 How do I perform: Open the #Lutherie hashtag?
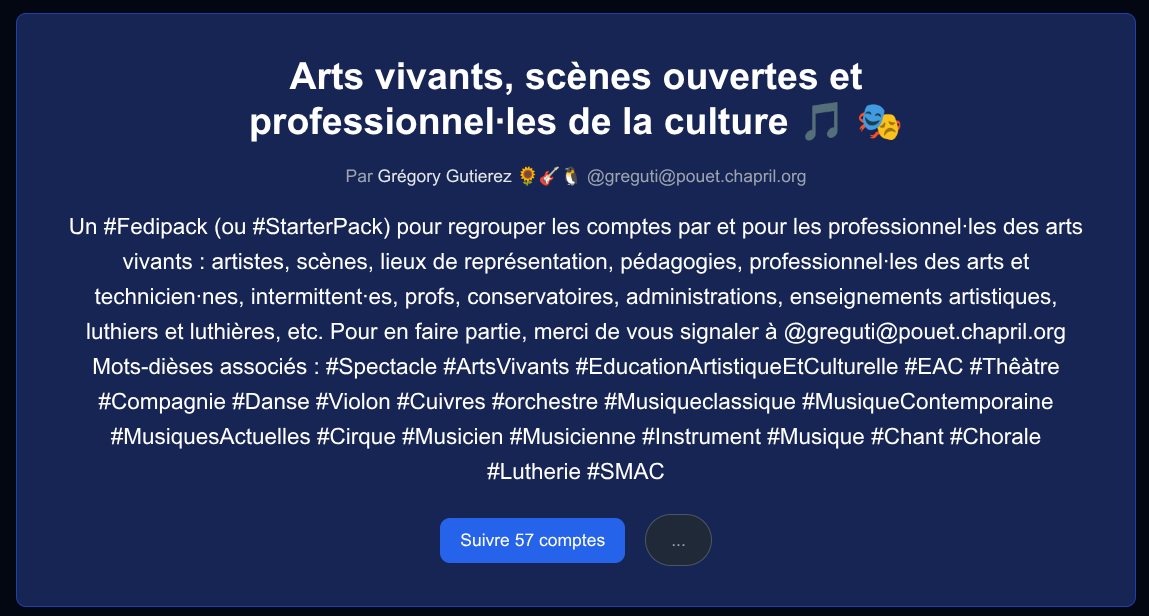click(x=533, y=472)
